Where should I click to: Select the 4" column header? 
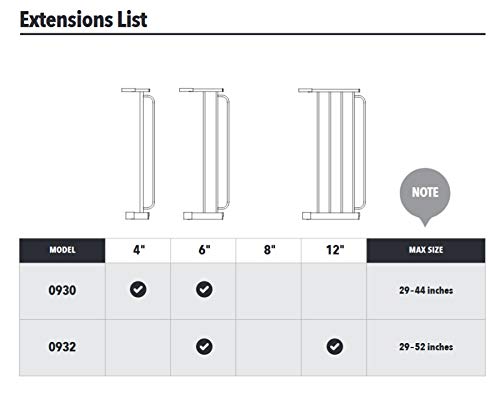(139, 250)
